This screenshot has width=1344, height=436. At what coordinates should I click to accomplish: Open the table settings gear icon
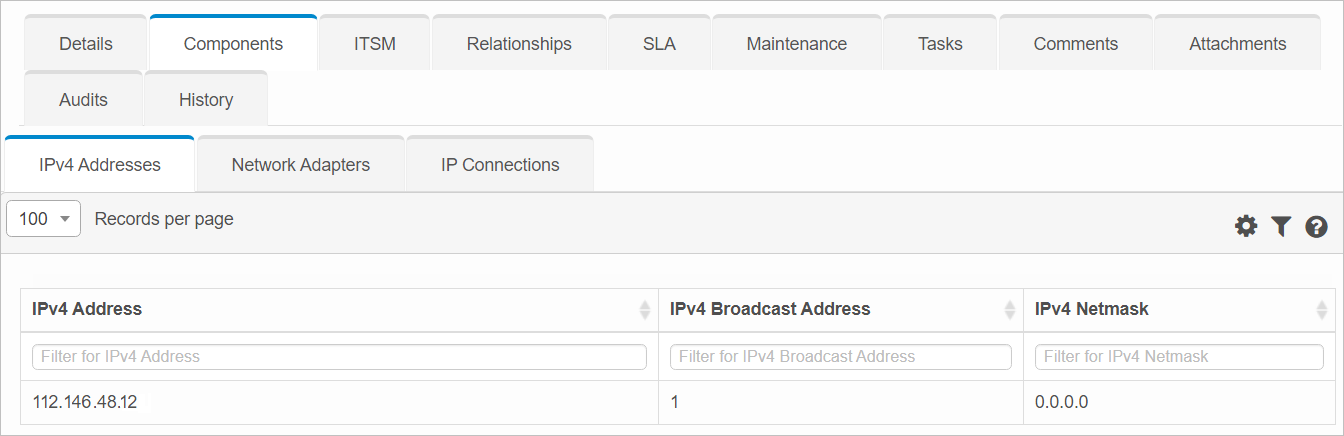pos(1245,226)
